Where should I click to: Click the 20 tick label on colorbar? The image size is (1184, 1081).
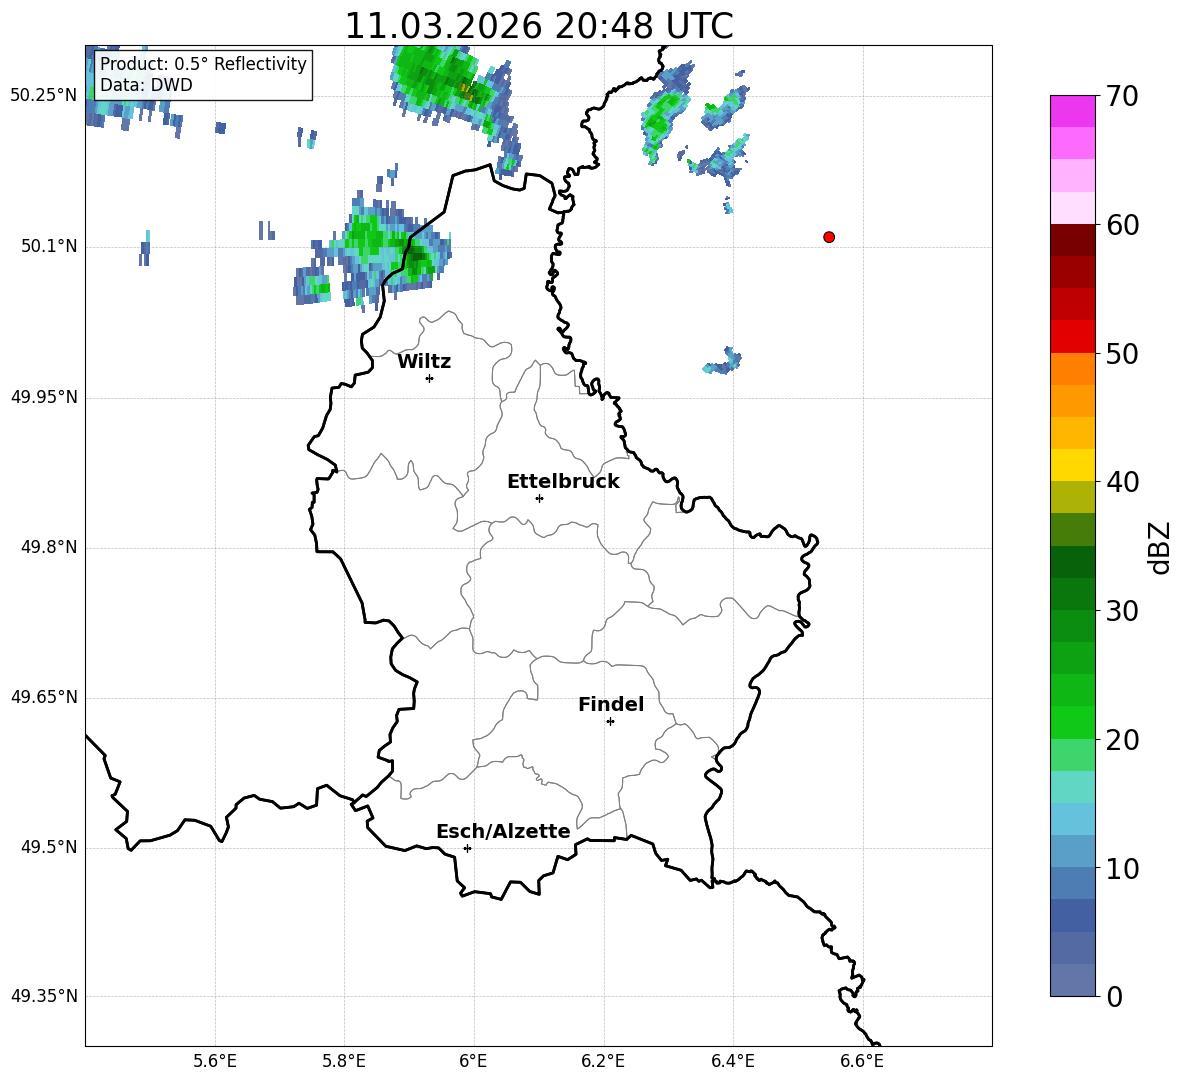1122,740
